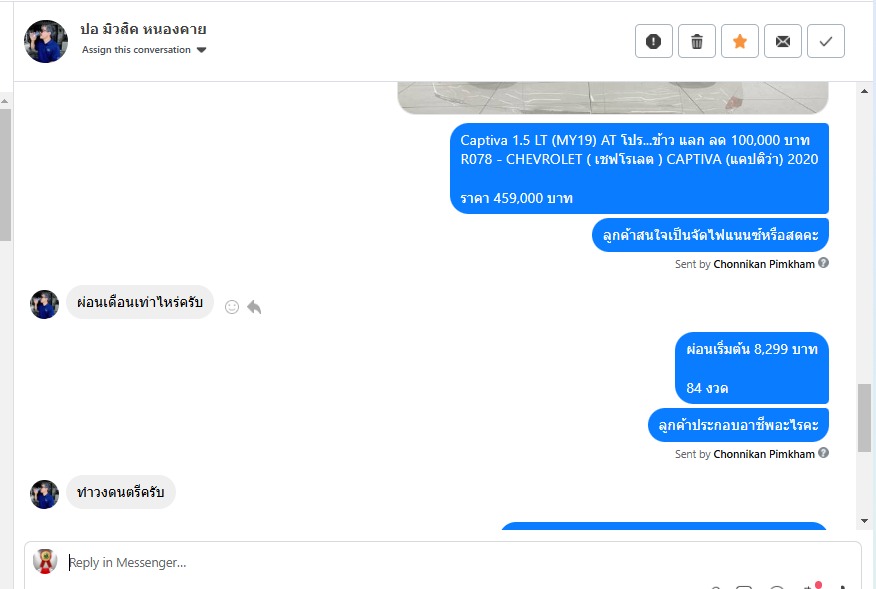The height and width of the screenshot is (589, 876).
Task: Open the upper Chonnikan Pimkham sender link
Action: point(764,264)
